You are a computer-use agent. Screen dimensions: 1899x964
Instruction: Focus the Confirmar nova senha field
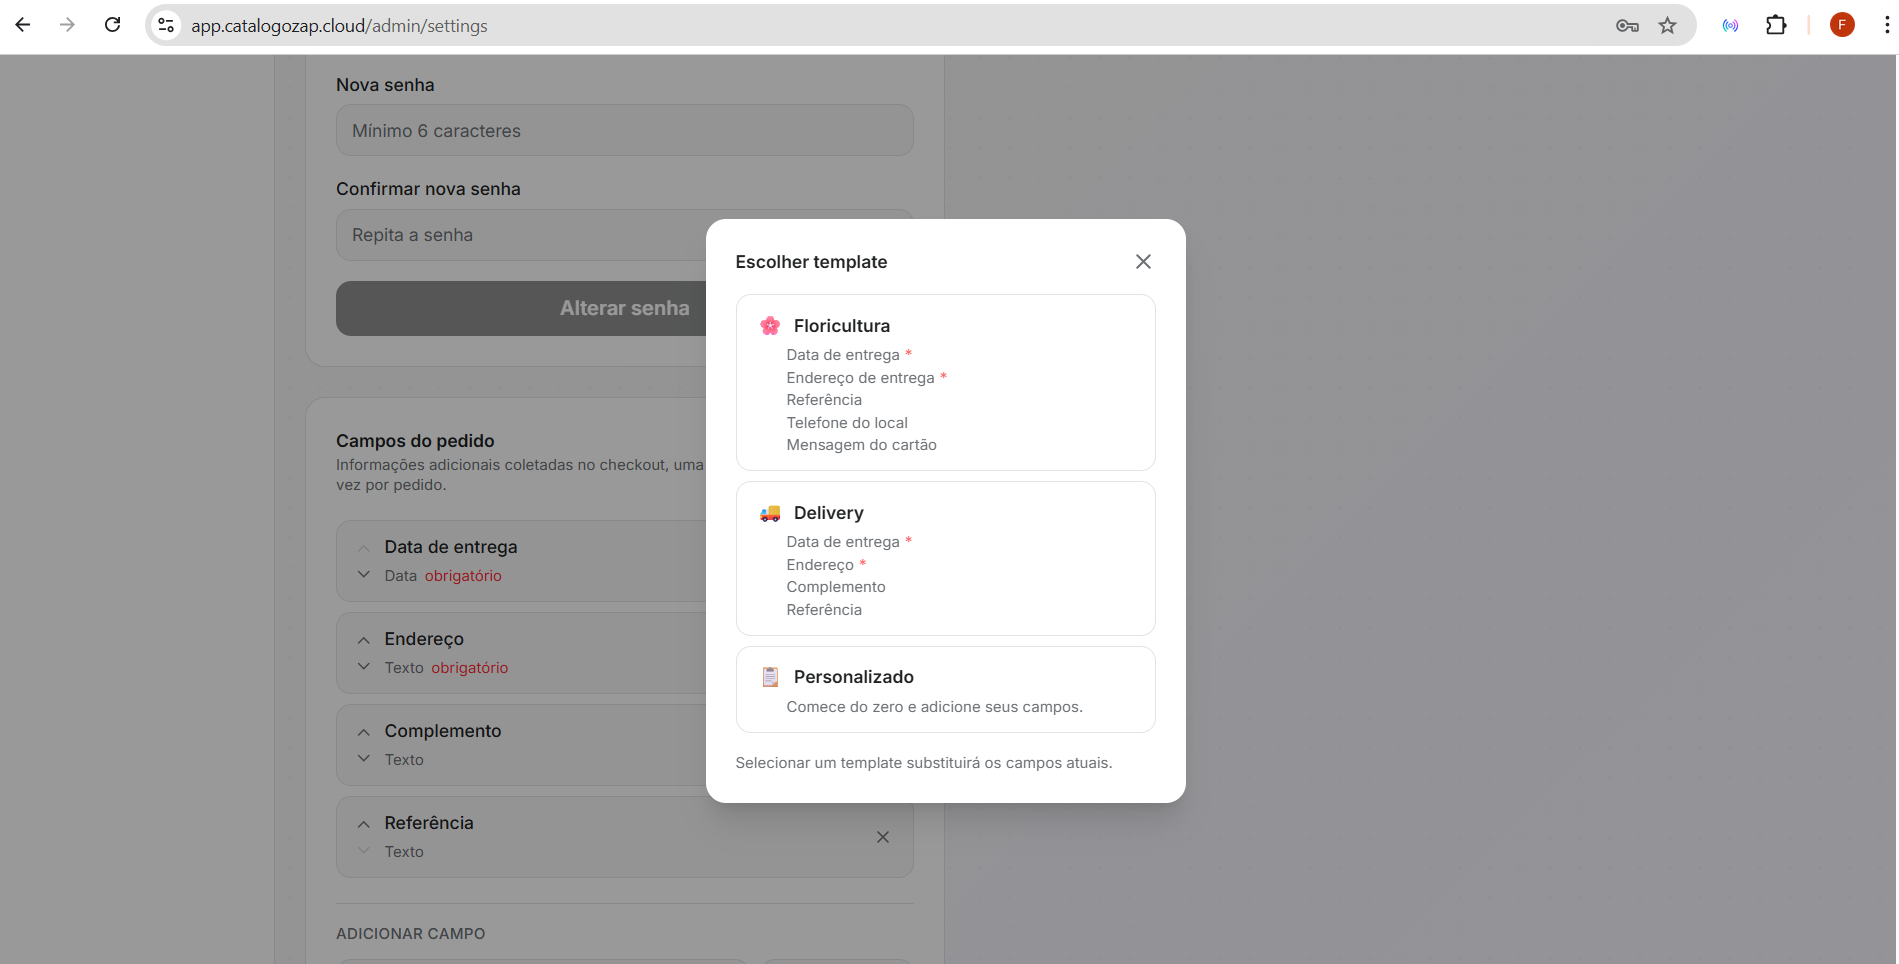(x=625, y=235)
